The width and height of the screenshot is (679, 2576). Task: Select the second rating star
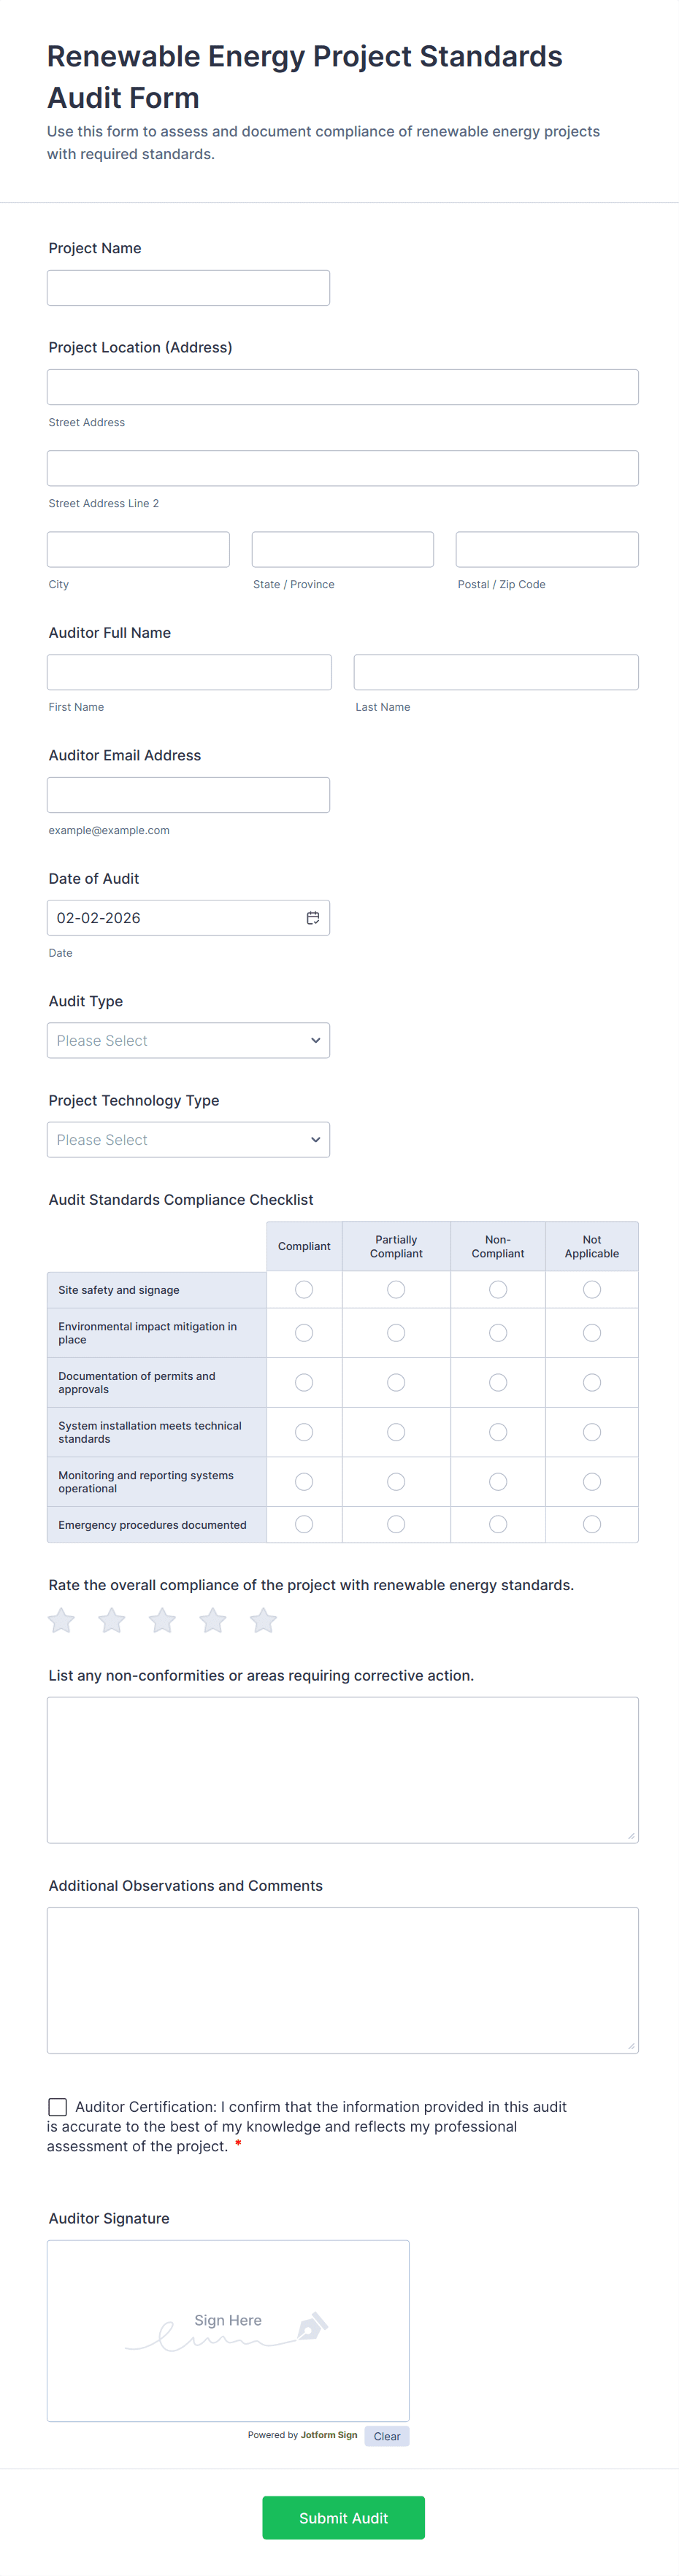[112, 1620]
